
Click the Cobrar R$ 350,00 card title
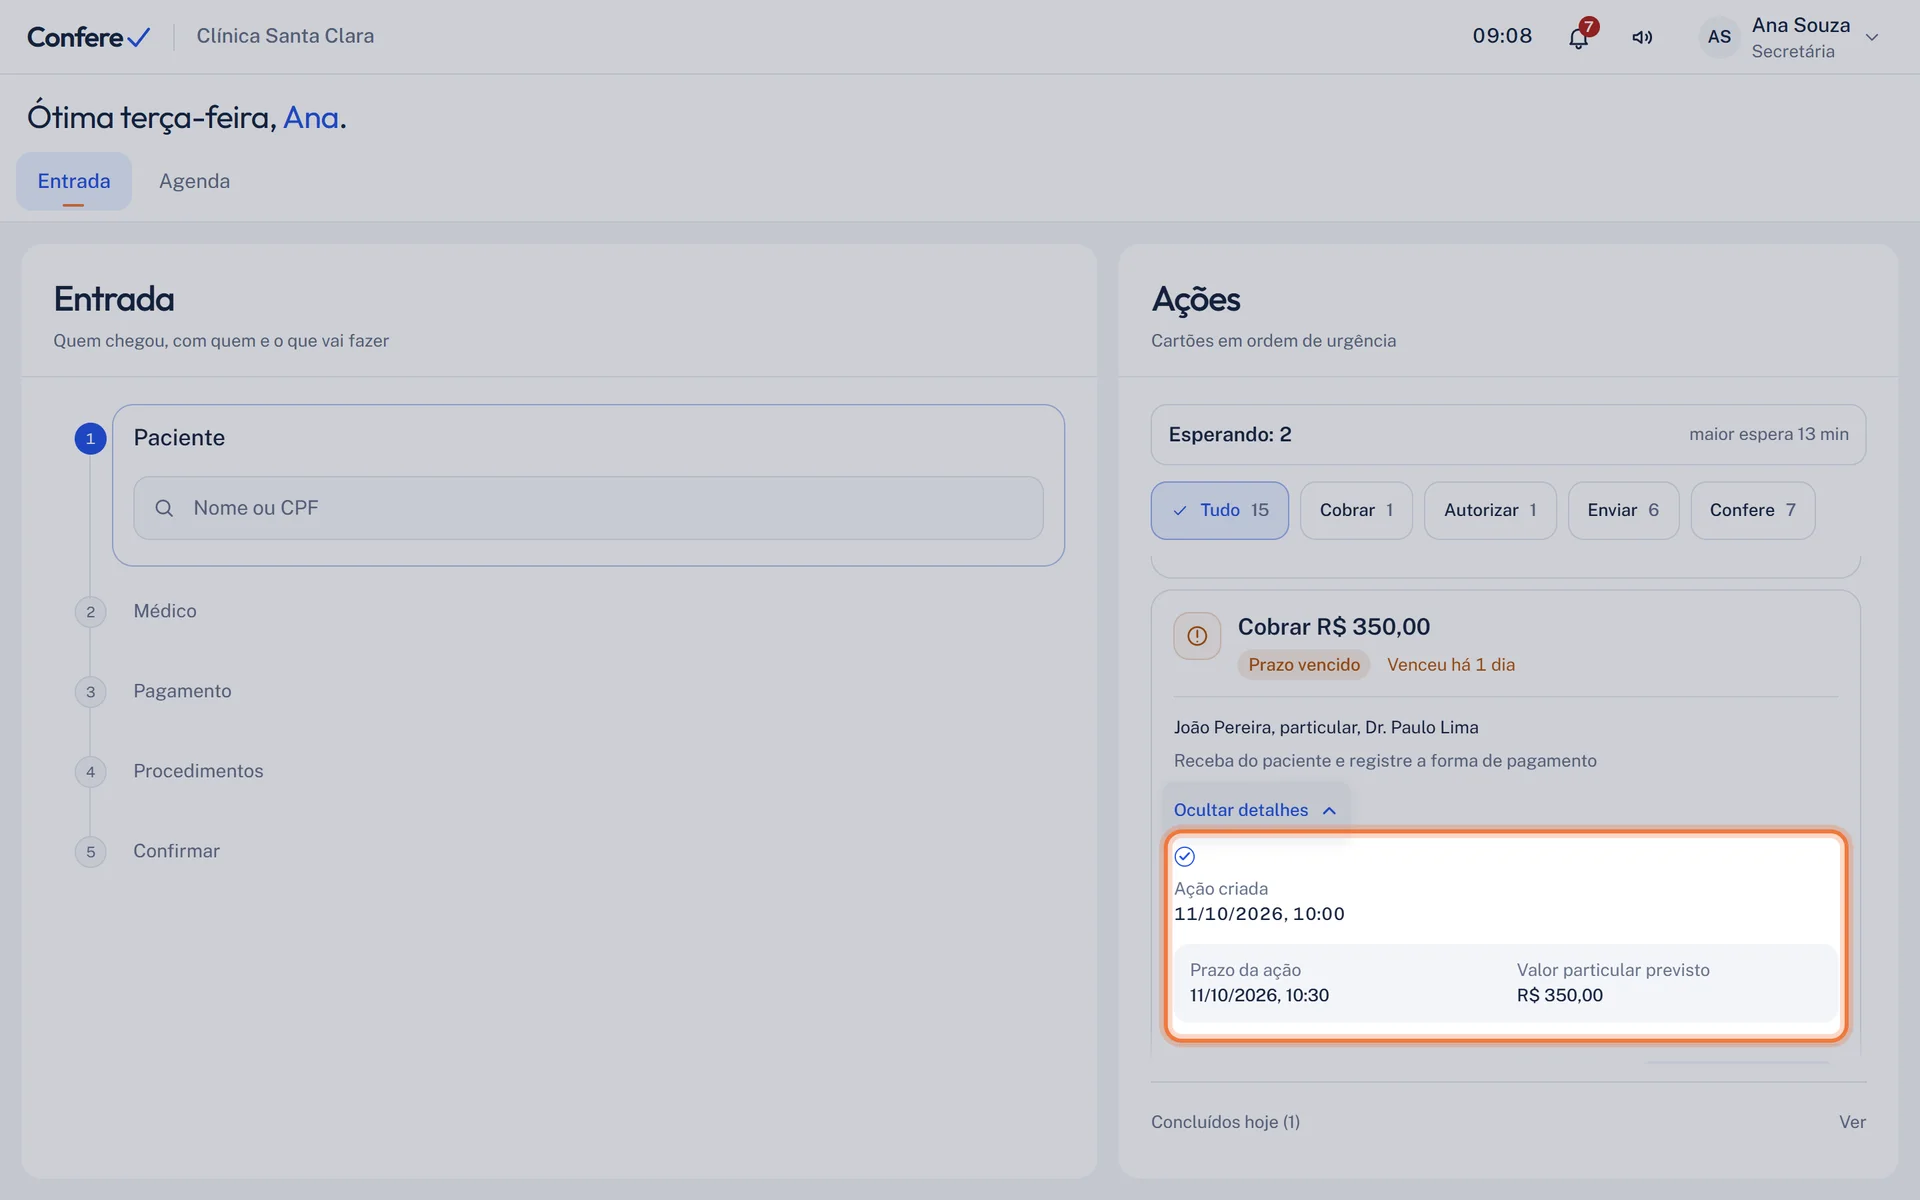pos(1334,627)
